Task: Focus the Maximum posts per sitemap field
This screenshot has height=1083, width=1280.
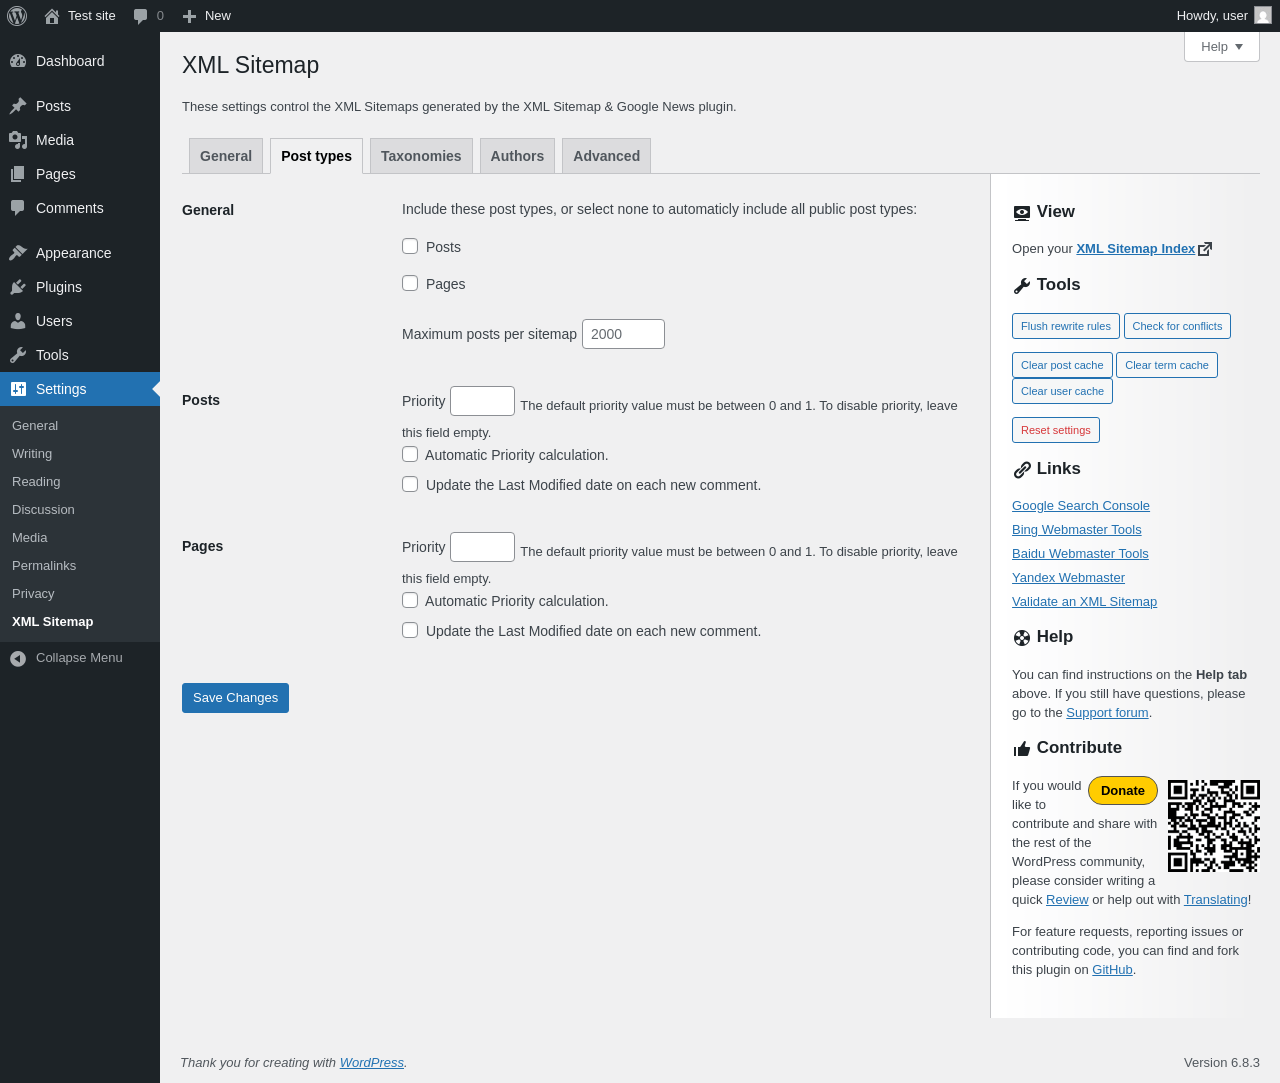Action: (x=623, y=334)
